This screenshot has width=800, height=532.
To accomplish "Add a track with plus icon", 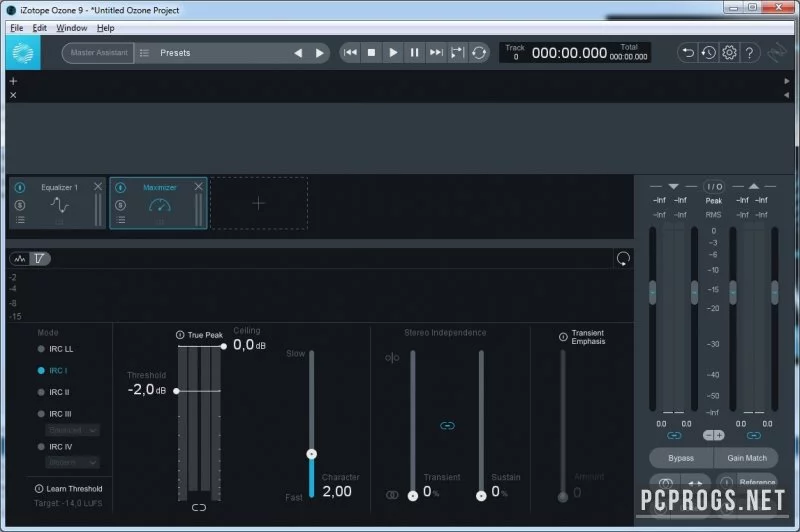I will click(13, 81).
